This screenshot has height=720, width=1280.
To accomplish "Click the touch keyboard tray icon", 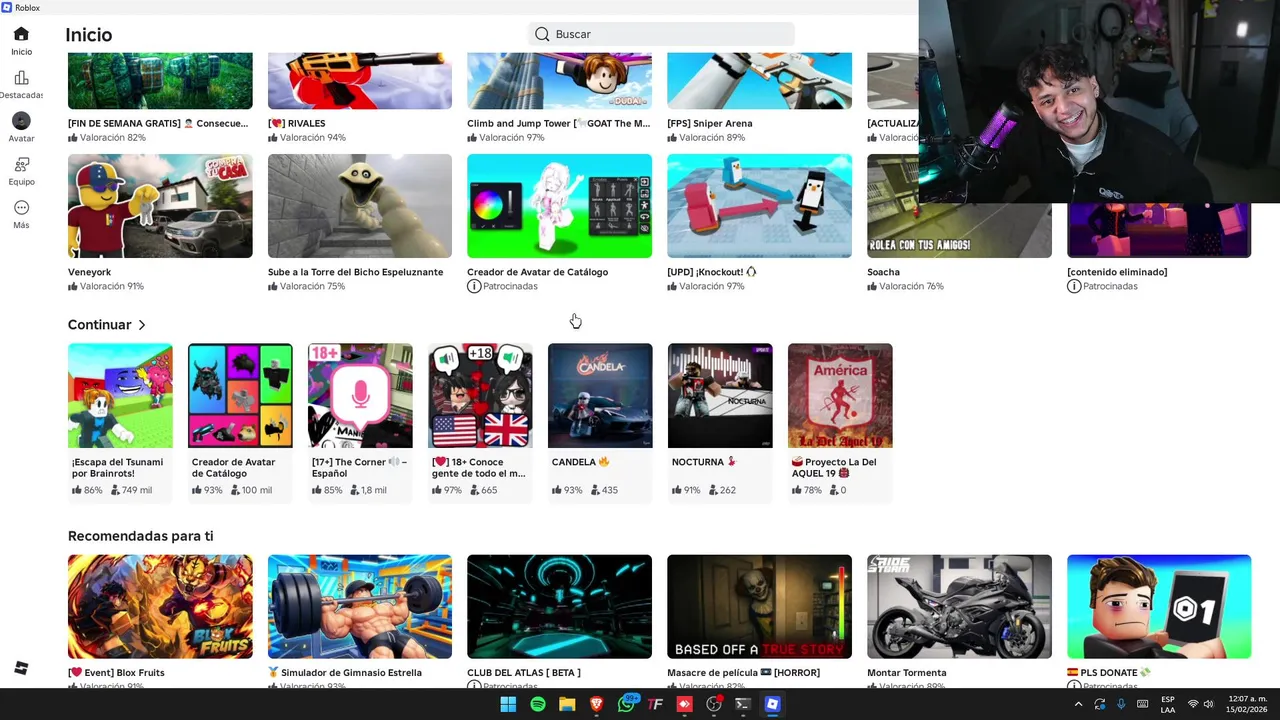I will 1142,704.
